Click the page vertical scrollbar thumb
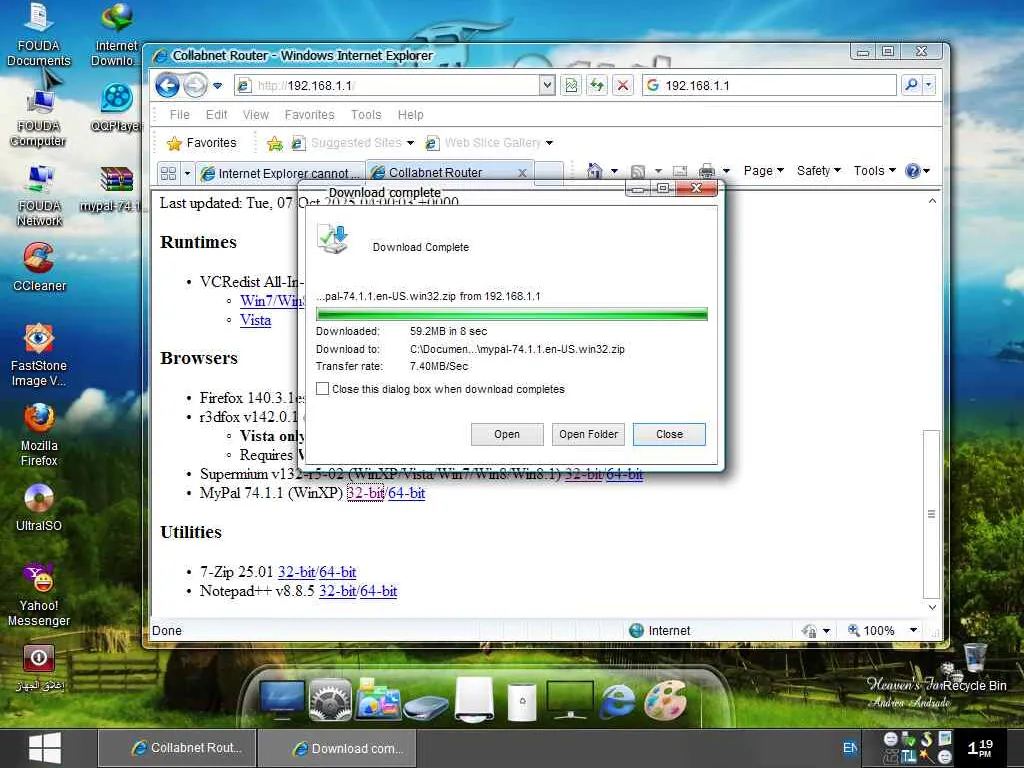 click(932, 514)
